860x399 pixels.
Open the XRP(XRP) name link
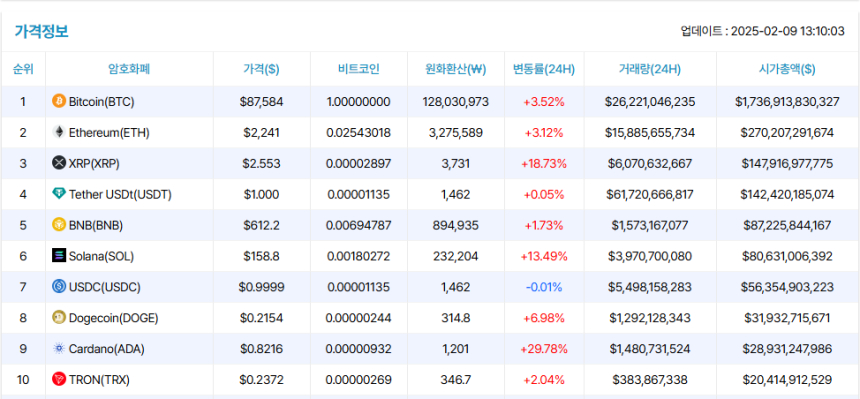tap(94, 164)
